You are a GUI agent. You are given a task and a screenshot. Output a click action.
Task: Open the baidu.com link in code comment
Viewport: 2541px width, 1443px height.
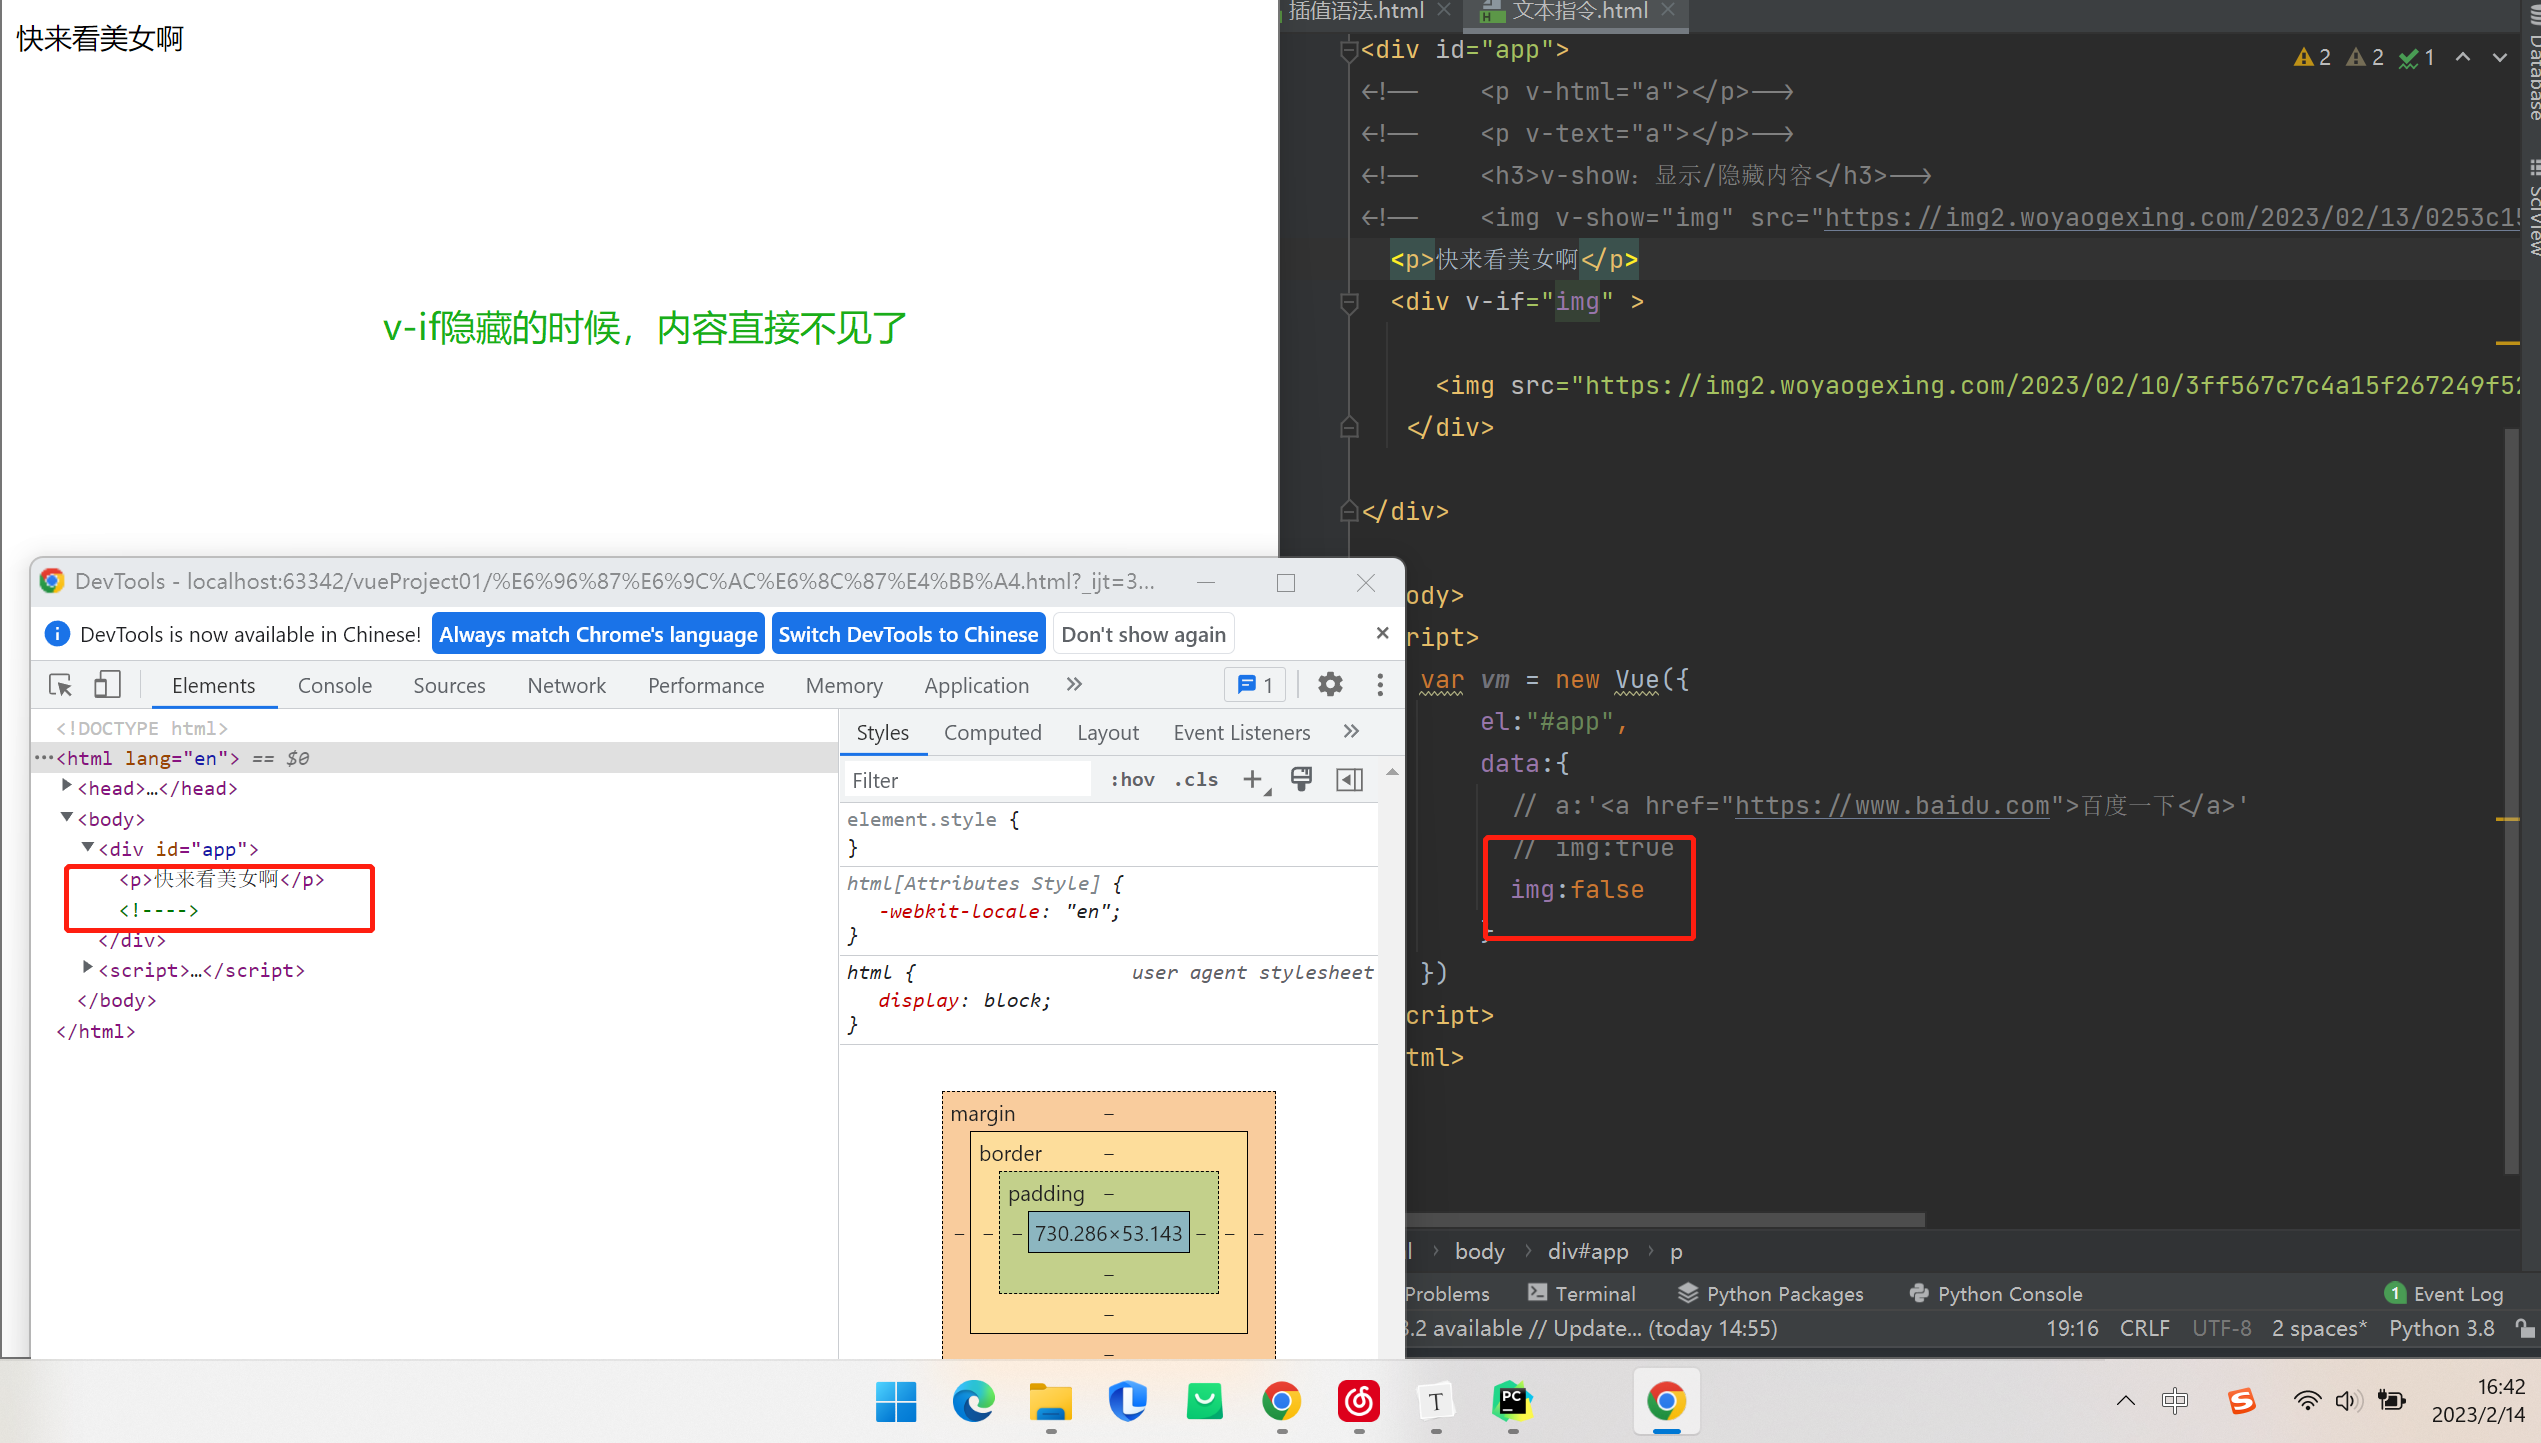pyautogui.click(x=1891, y=805)
